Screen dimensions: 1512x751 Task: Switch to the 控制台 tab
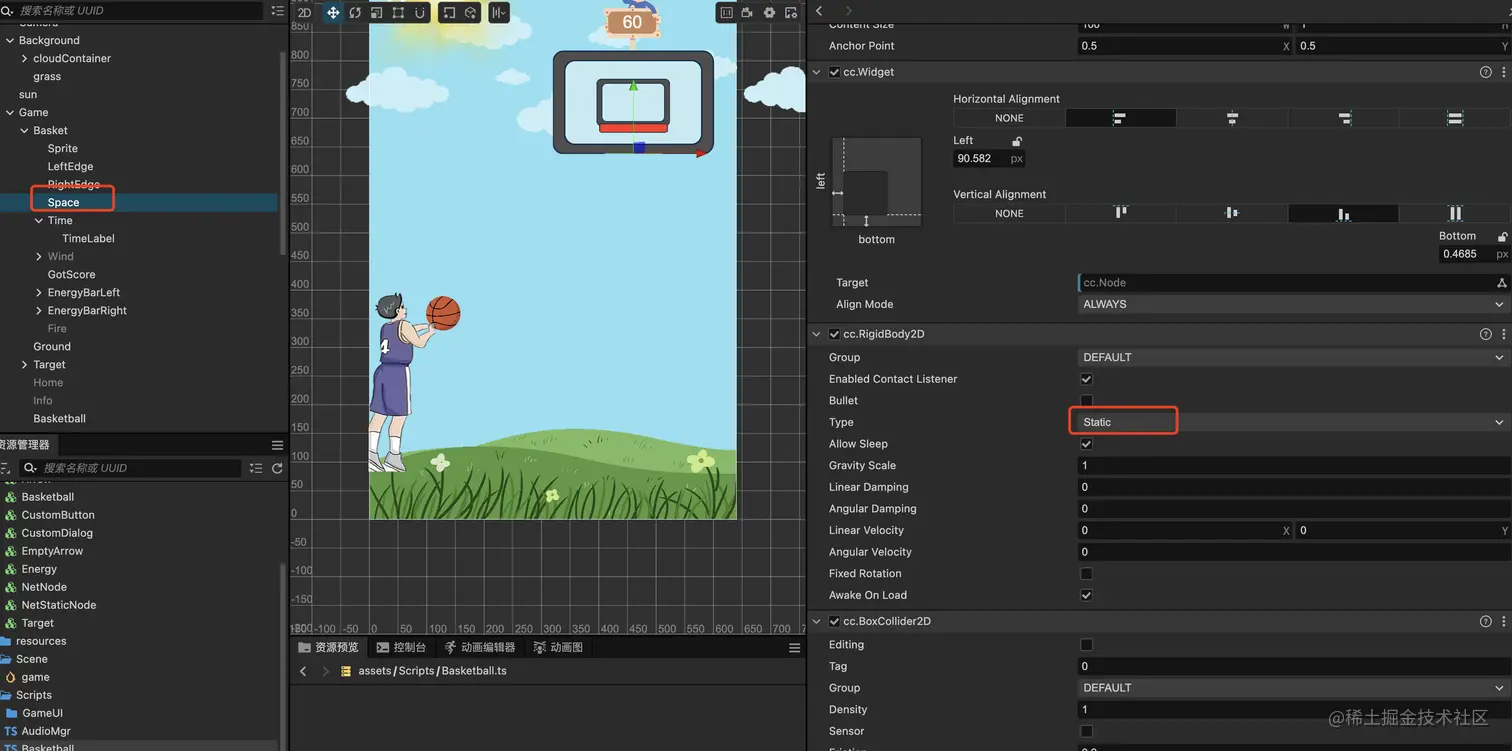click(400, 648)
